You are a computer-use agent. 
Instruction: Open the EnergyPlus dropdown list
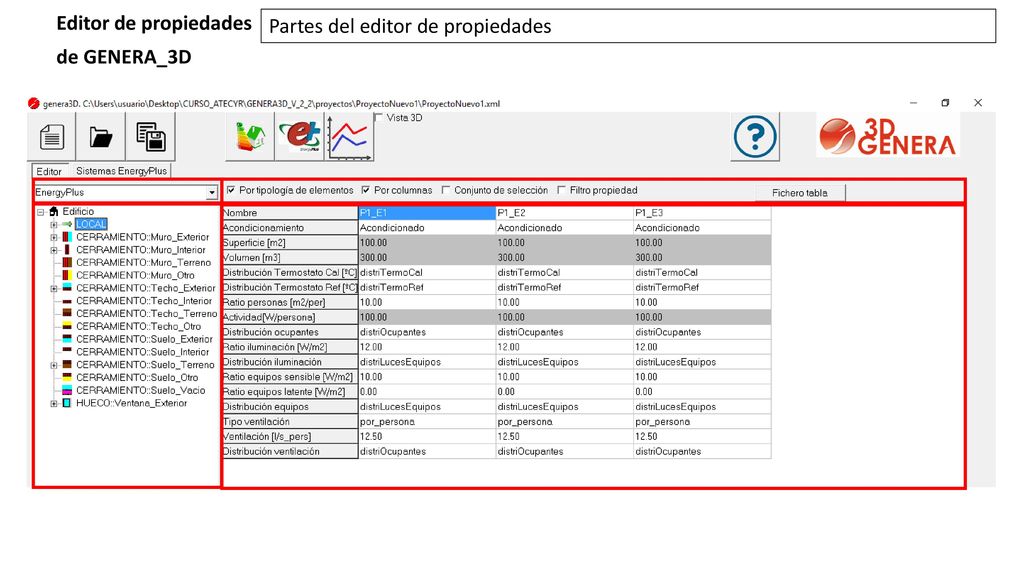pyautogui.click(x=211, y=193)
